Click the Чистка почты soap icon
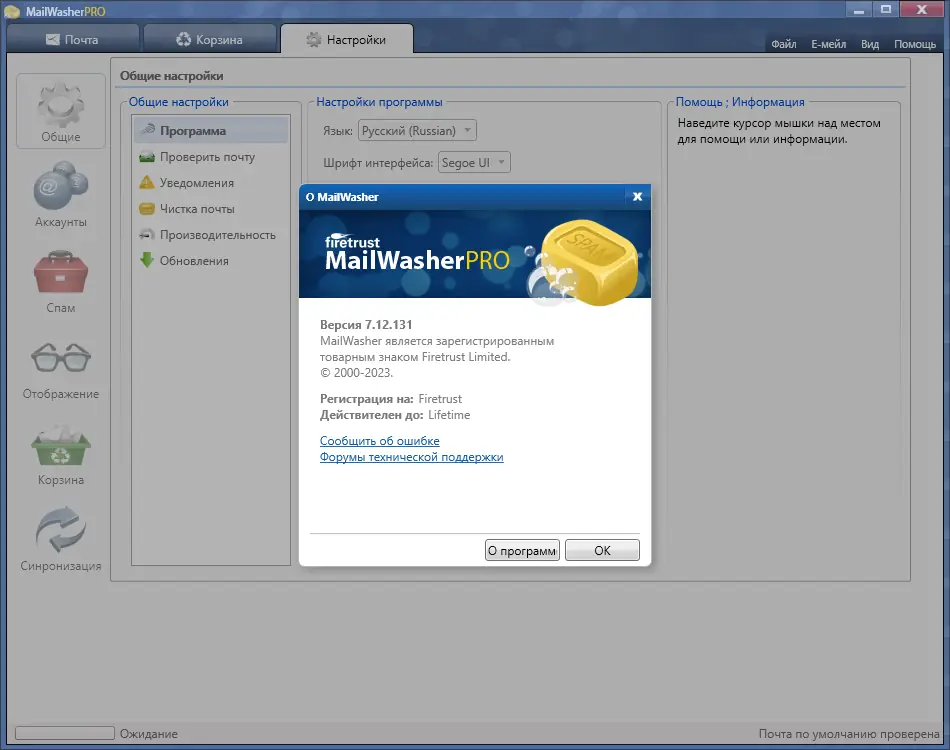The width and height of the screenshot is (950, 750). pyautogui.click(x=147, y=209)
